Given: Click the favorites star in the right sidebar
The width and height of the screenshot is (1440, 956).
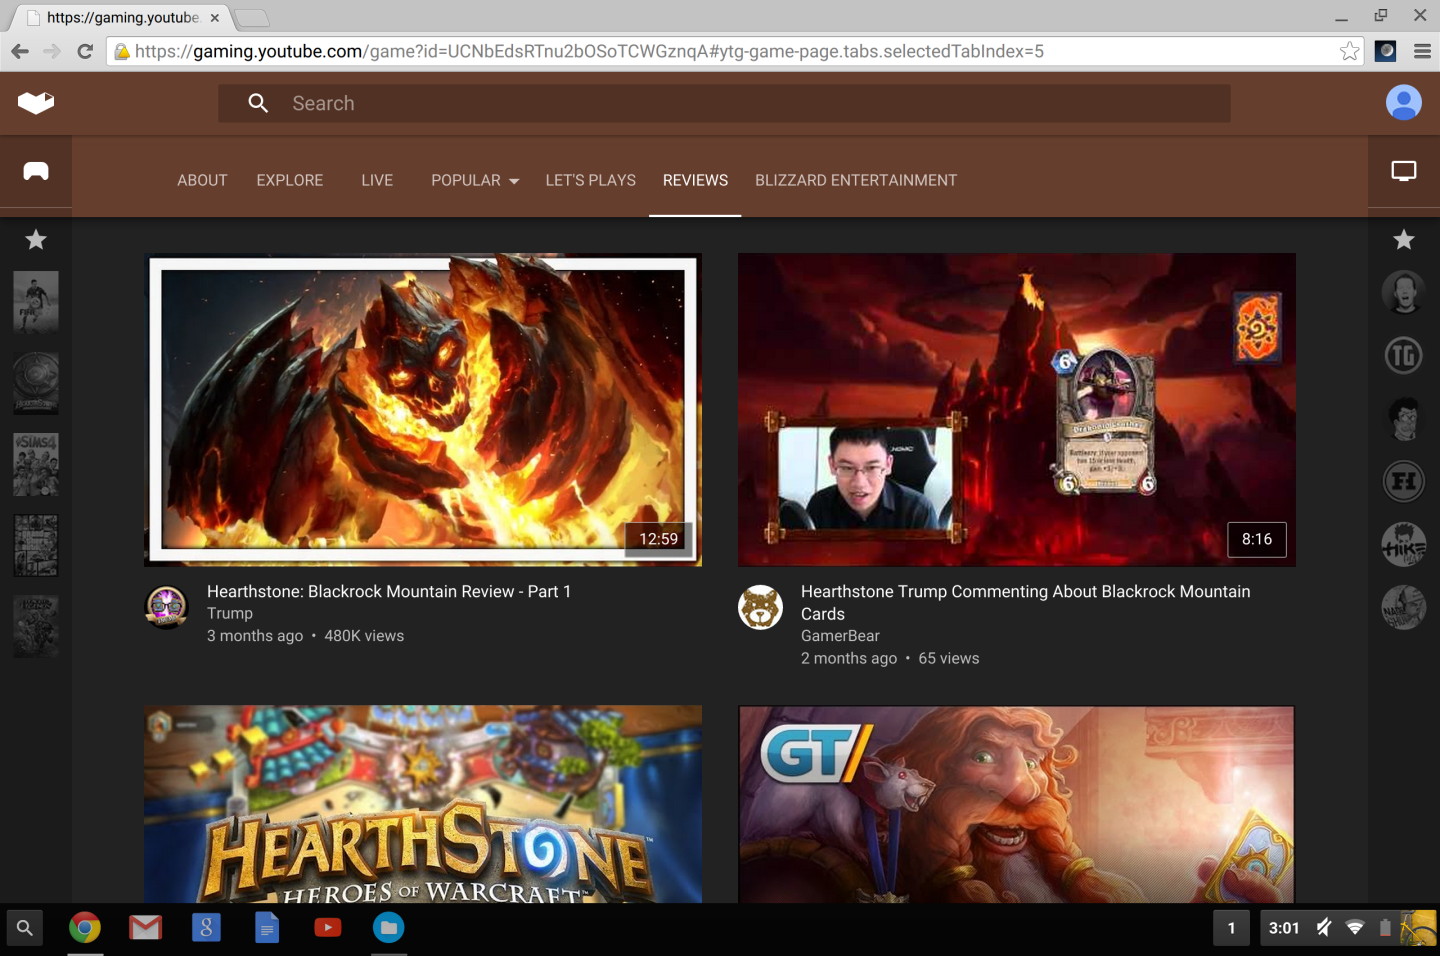Looking at the screenshot, I should pyautogui.click(x=1403, y=240).
